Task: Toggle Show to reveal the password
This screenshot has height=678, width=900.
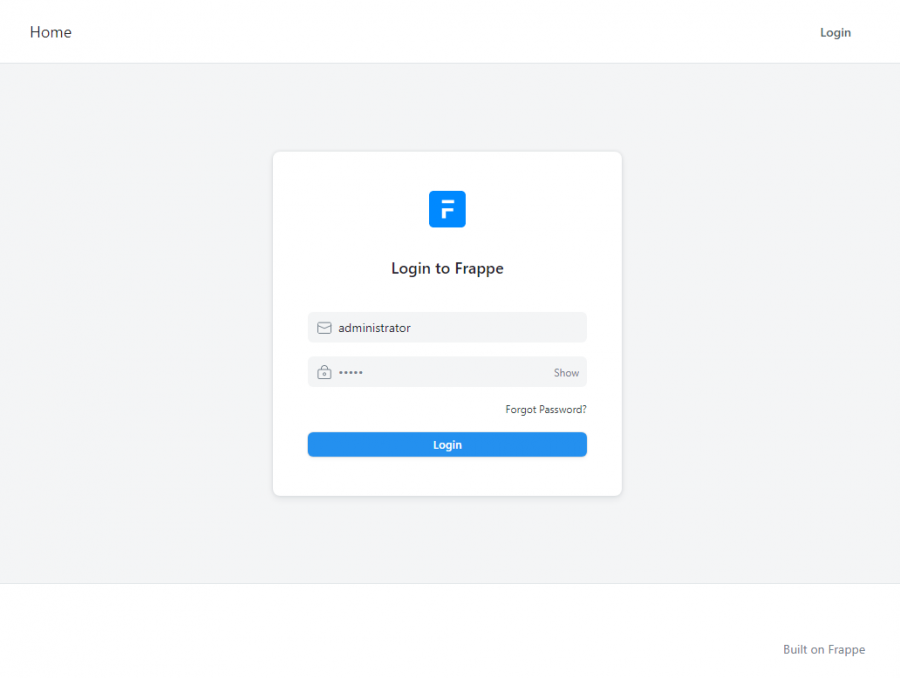Action: (x=566, y=373)
